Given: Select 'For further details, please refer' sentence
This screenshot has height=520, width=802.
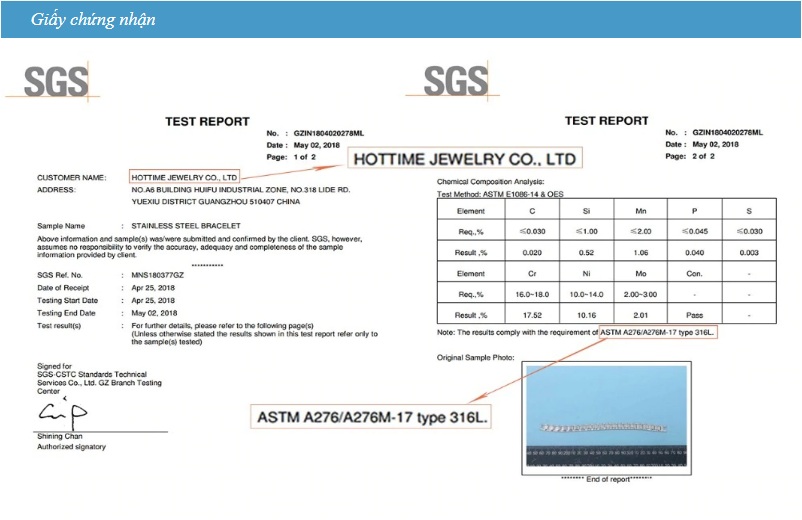Looking at the screenshot, I should point(222,326).
